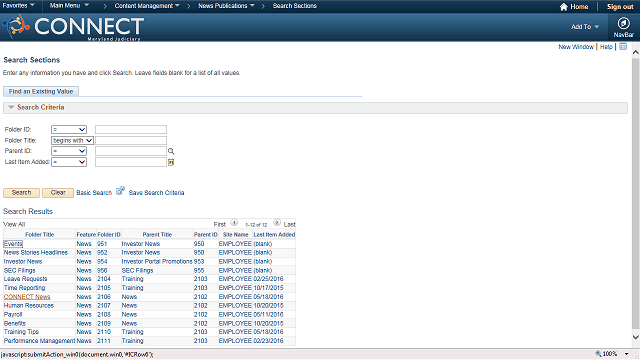Image resolution: width=640 pixels, height=360 pixels.
Task: Open News Publications breadcrumb menu
Action: (x=226, y=6)
